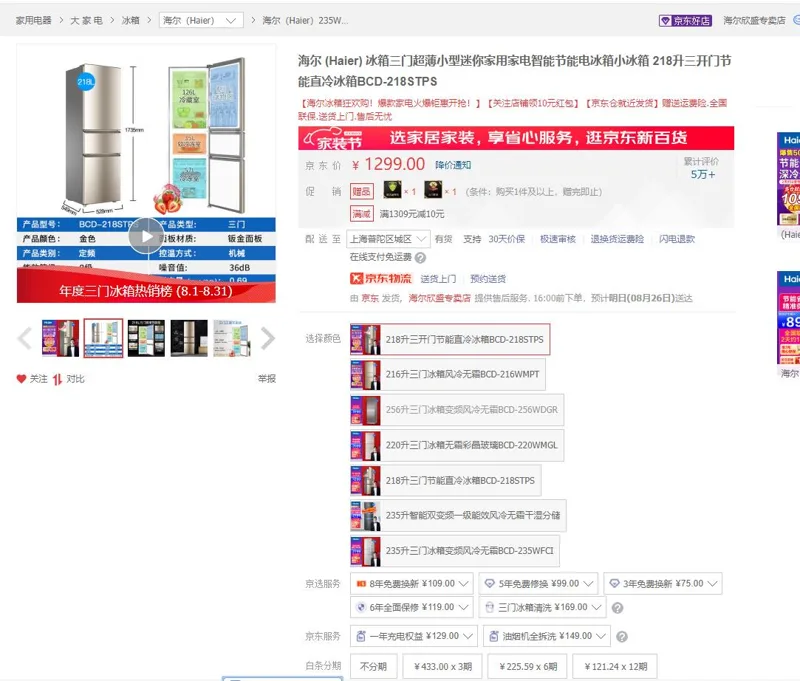Open 海尔 (Haier) brand breadcrumb dropdown
This screenshot has height=681, width=800.
click(201, 21)
